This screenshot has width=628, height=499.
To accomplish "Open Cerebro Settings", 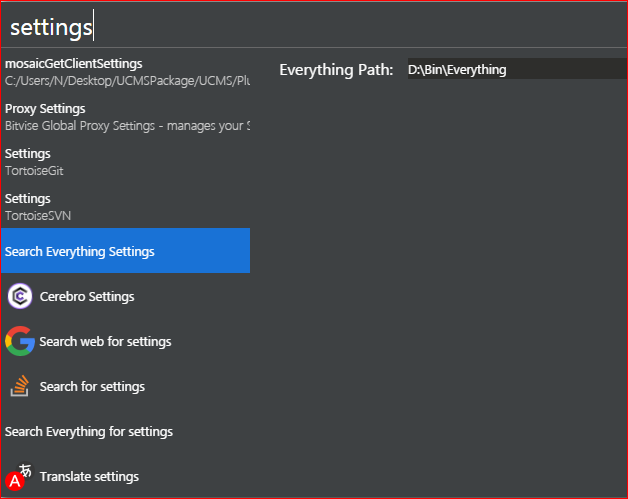I will point(125,296).
